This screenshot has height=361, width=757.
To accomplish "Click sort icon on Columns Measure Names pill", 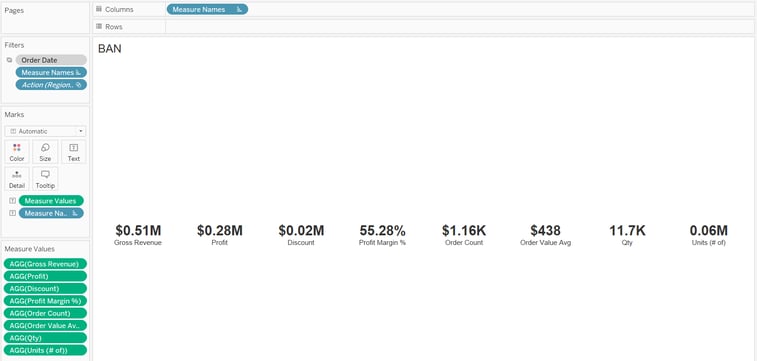I will (x=239, y=9).
